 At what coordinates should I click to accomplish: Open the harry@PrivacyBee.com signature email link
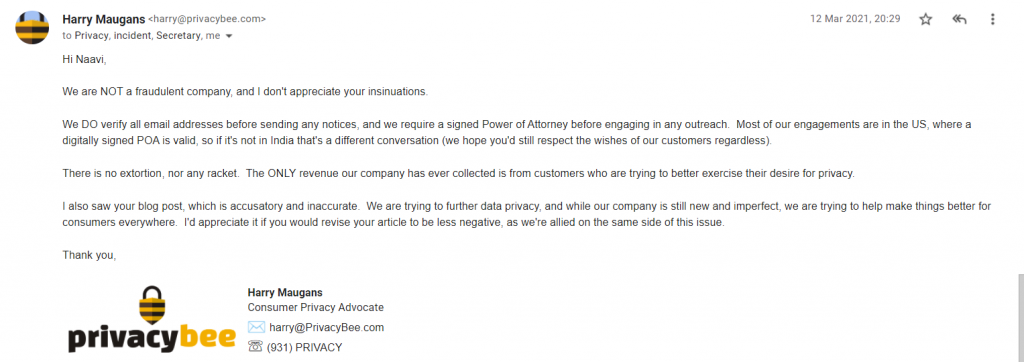point(327,327)
